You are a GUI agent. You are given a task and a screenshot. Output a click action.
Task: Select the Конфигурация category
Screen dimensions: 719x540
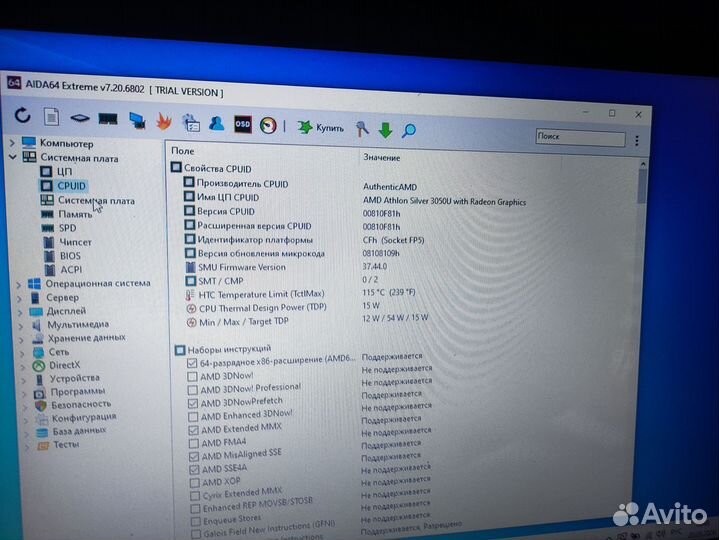click(77, 418)
